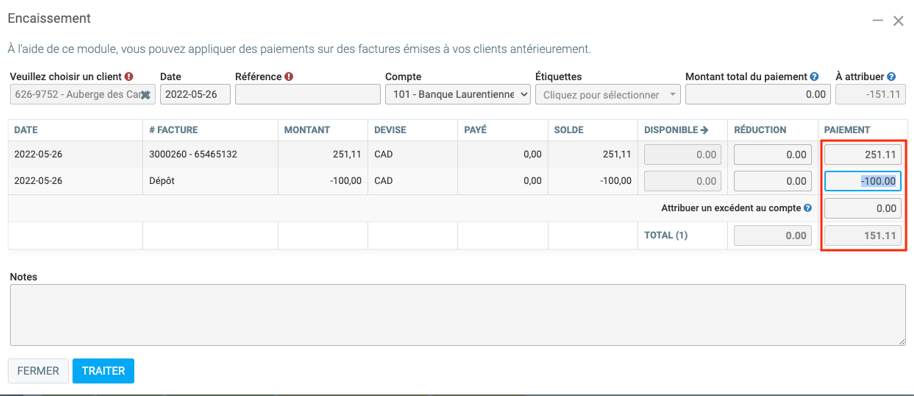
Task: Minimize the Encaissement dialog
Action: point(878,21)
